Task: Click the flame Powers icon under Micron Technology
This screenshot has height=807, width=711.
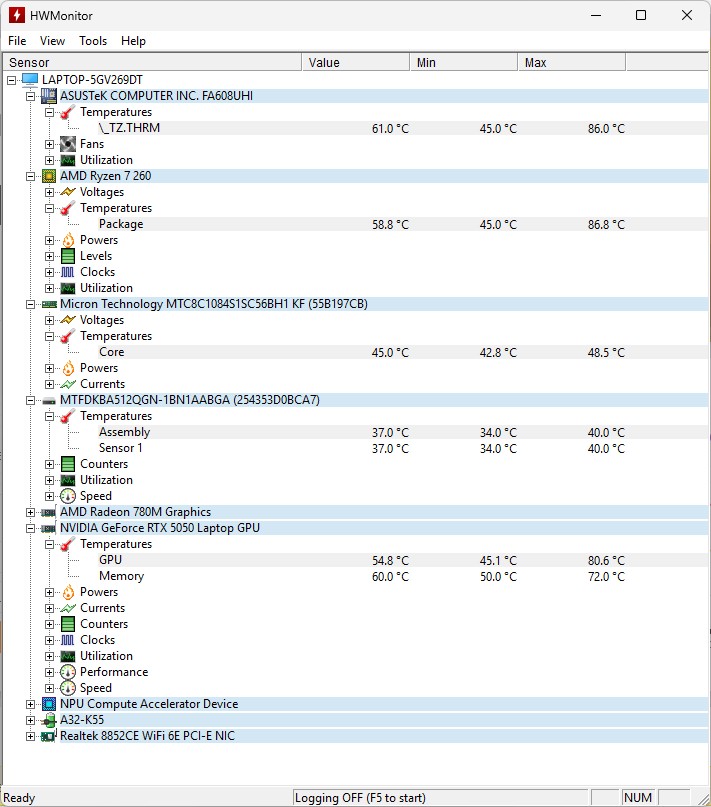Action: [68, 368]
